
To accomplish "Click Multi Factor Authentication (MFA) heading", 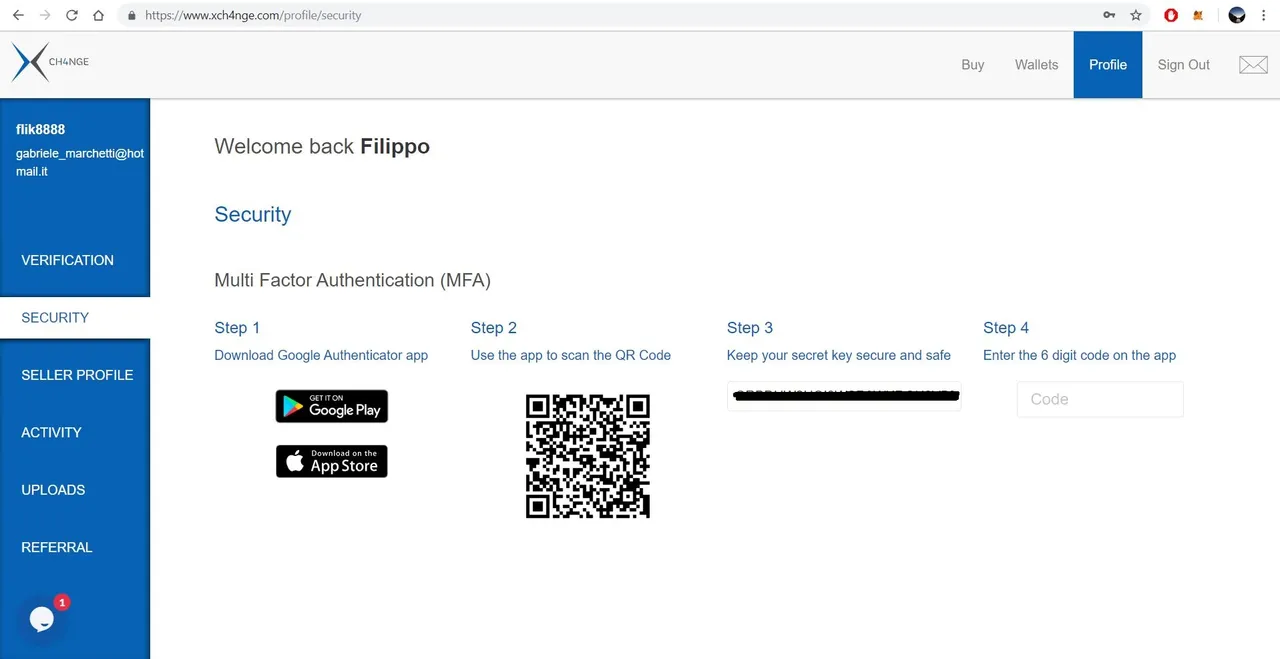I will (352, 280).
